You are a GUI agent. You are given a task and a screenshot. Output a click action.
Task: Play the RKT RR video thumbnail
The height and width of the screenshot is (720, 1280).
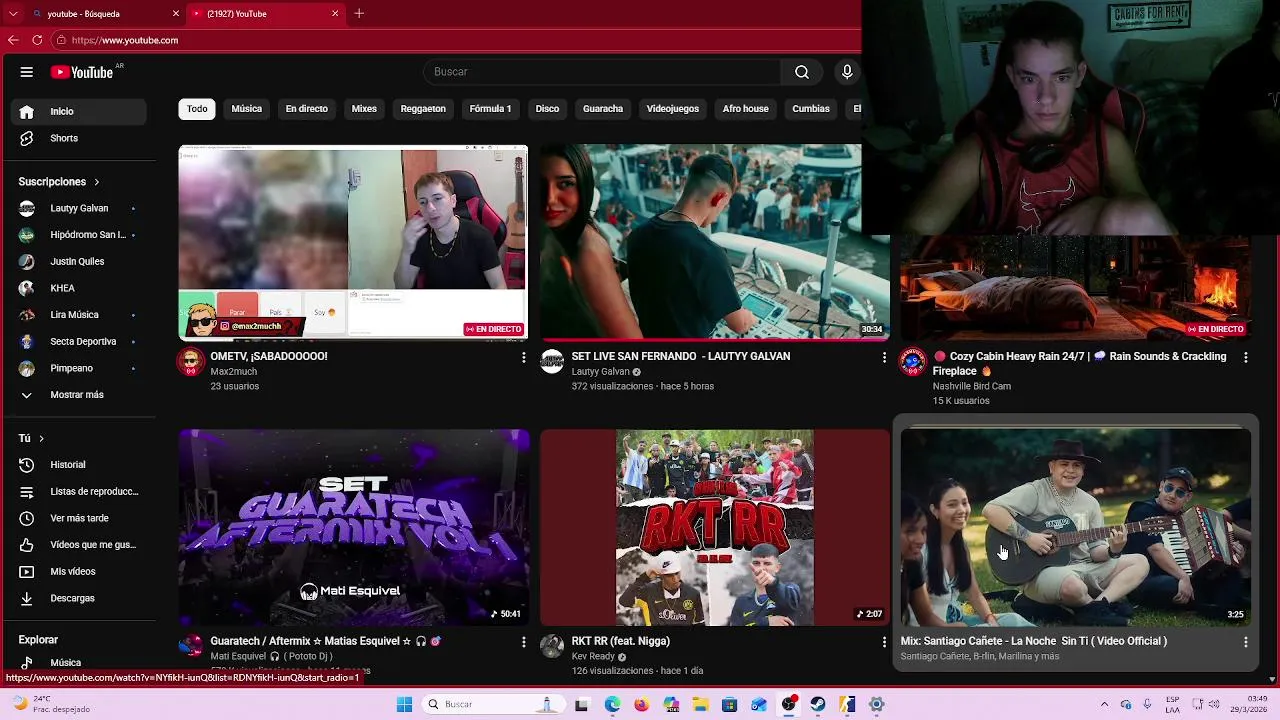(714, 528)
